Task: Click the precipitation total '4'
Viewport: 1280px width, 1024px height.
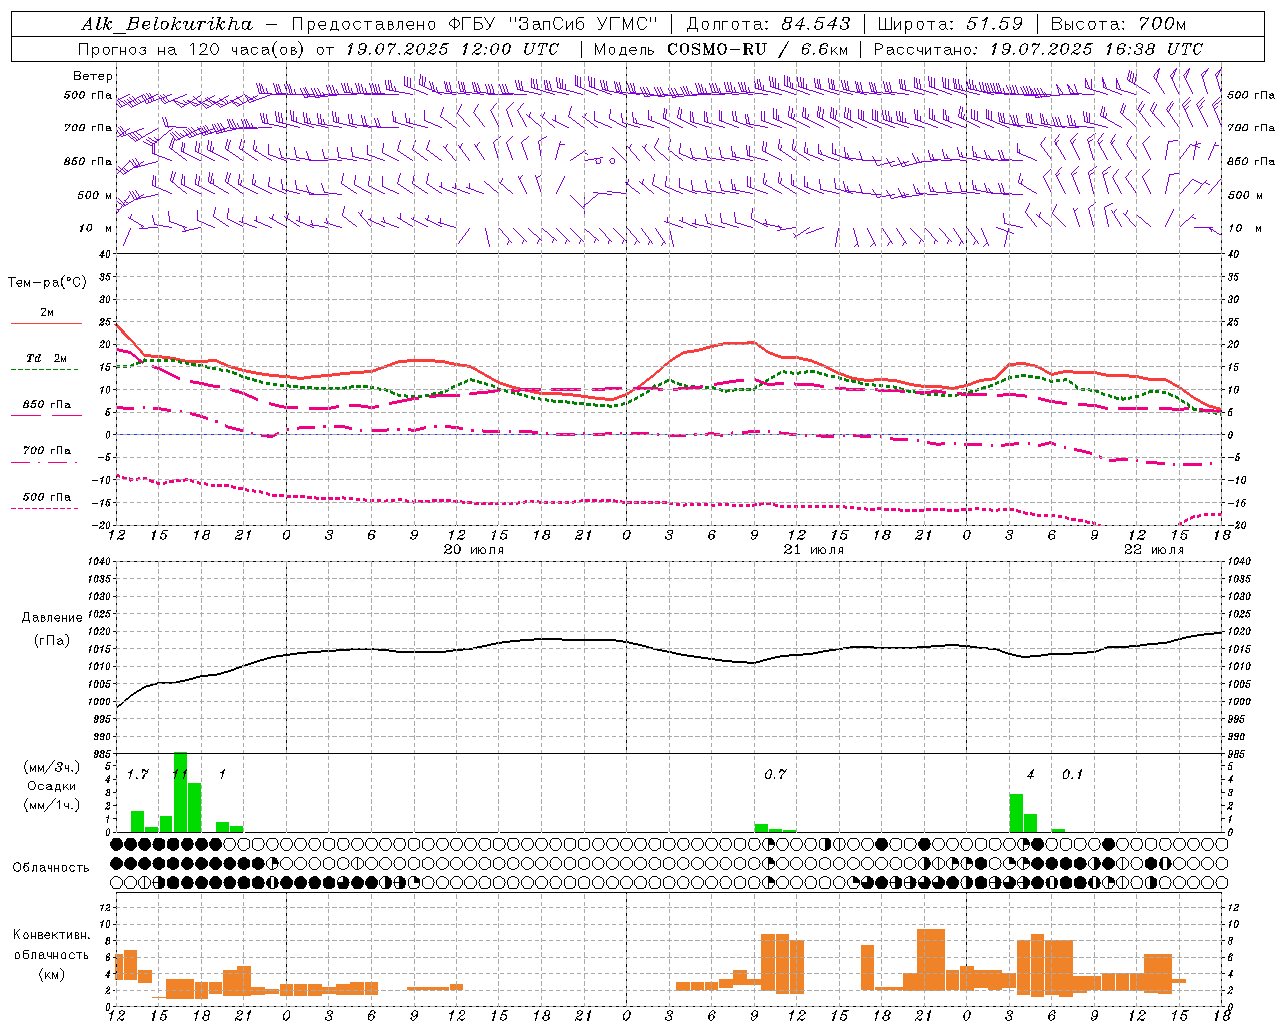Action: pos(1031,774)
